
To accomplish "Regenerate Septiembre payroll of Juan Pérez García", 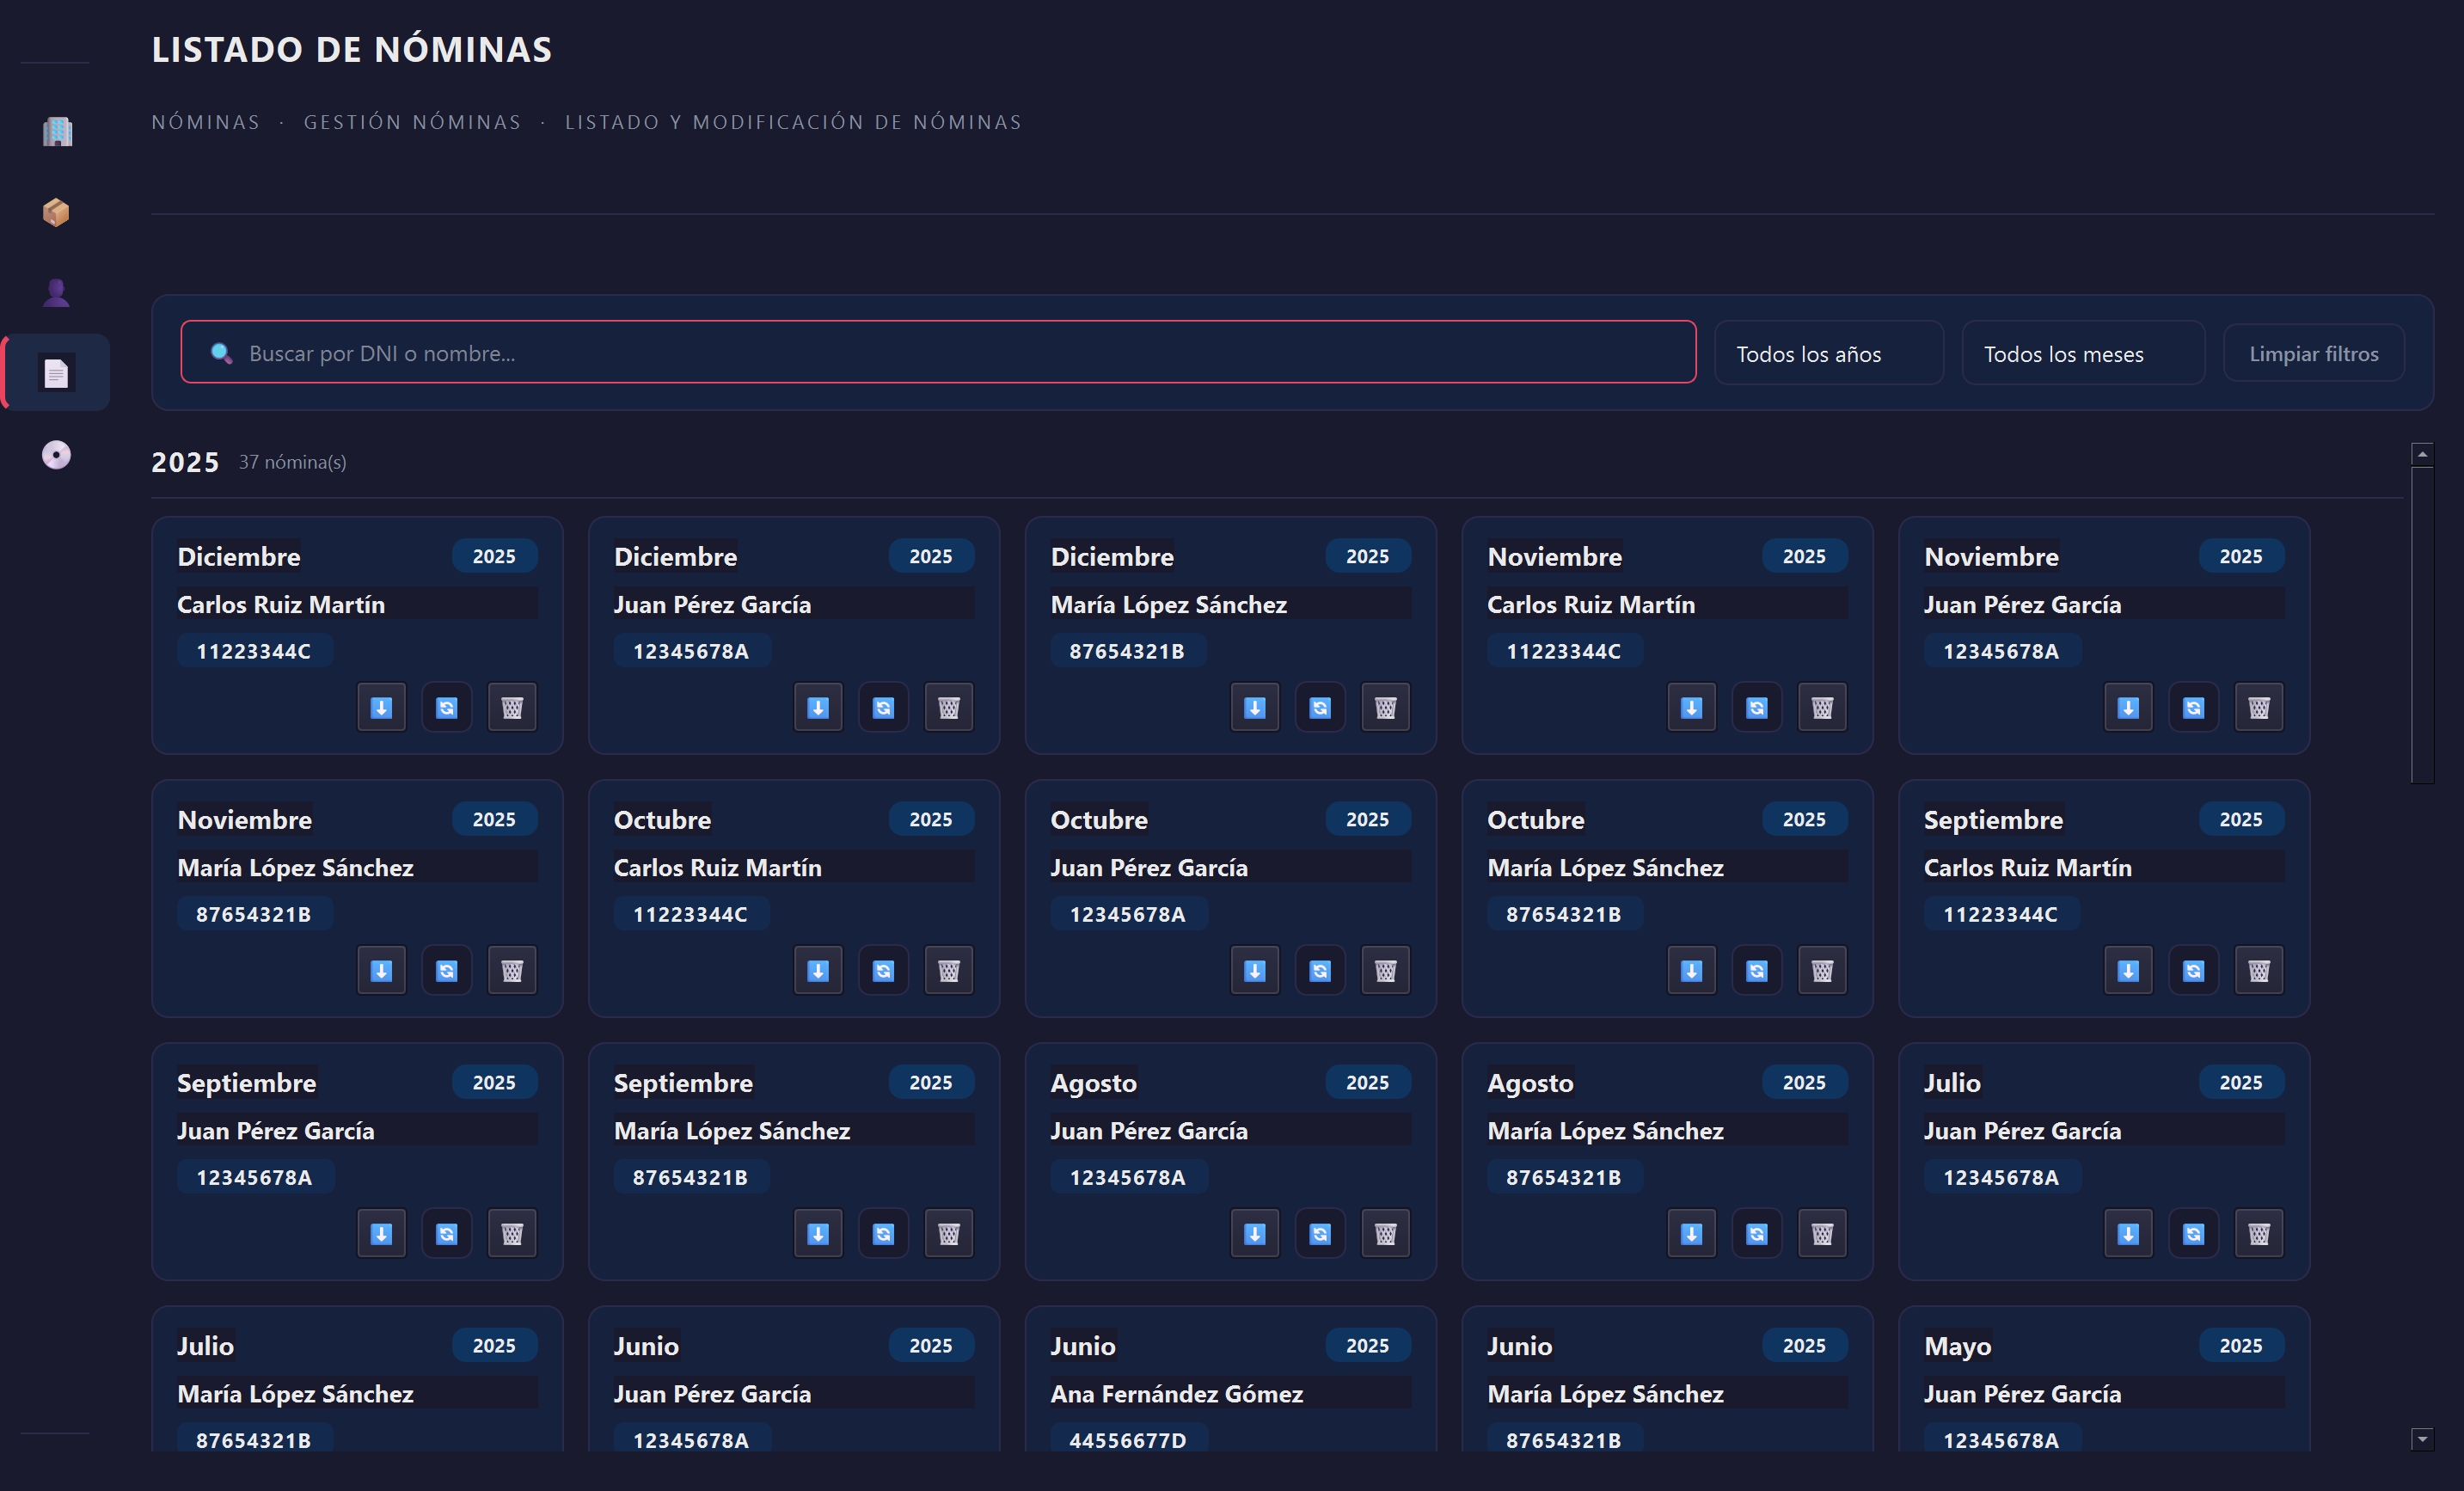I will click(x=447, y=1234).
